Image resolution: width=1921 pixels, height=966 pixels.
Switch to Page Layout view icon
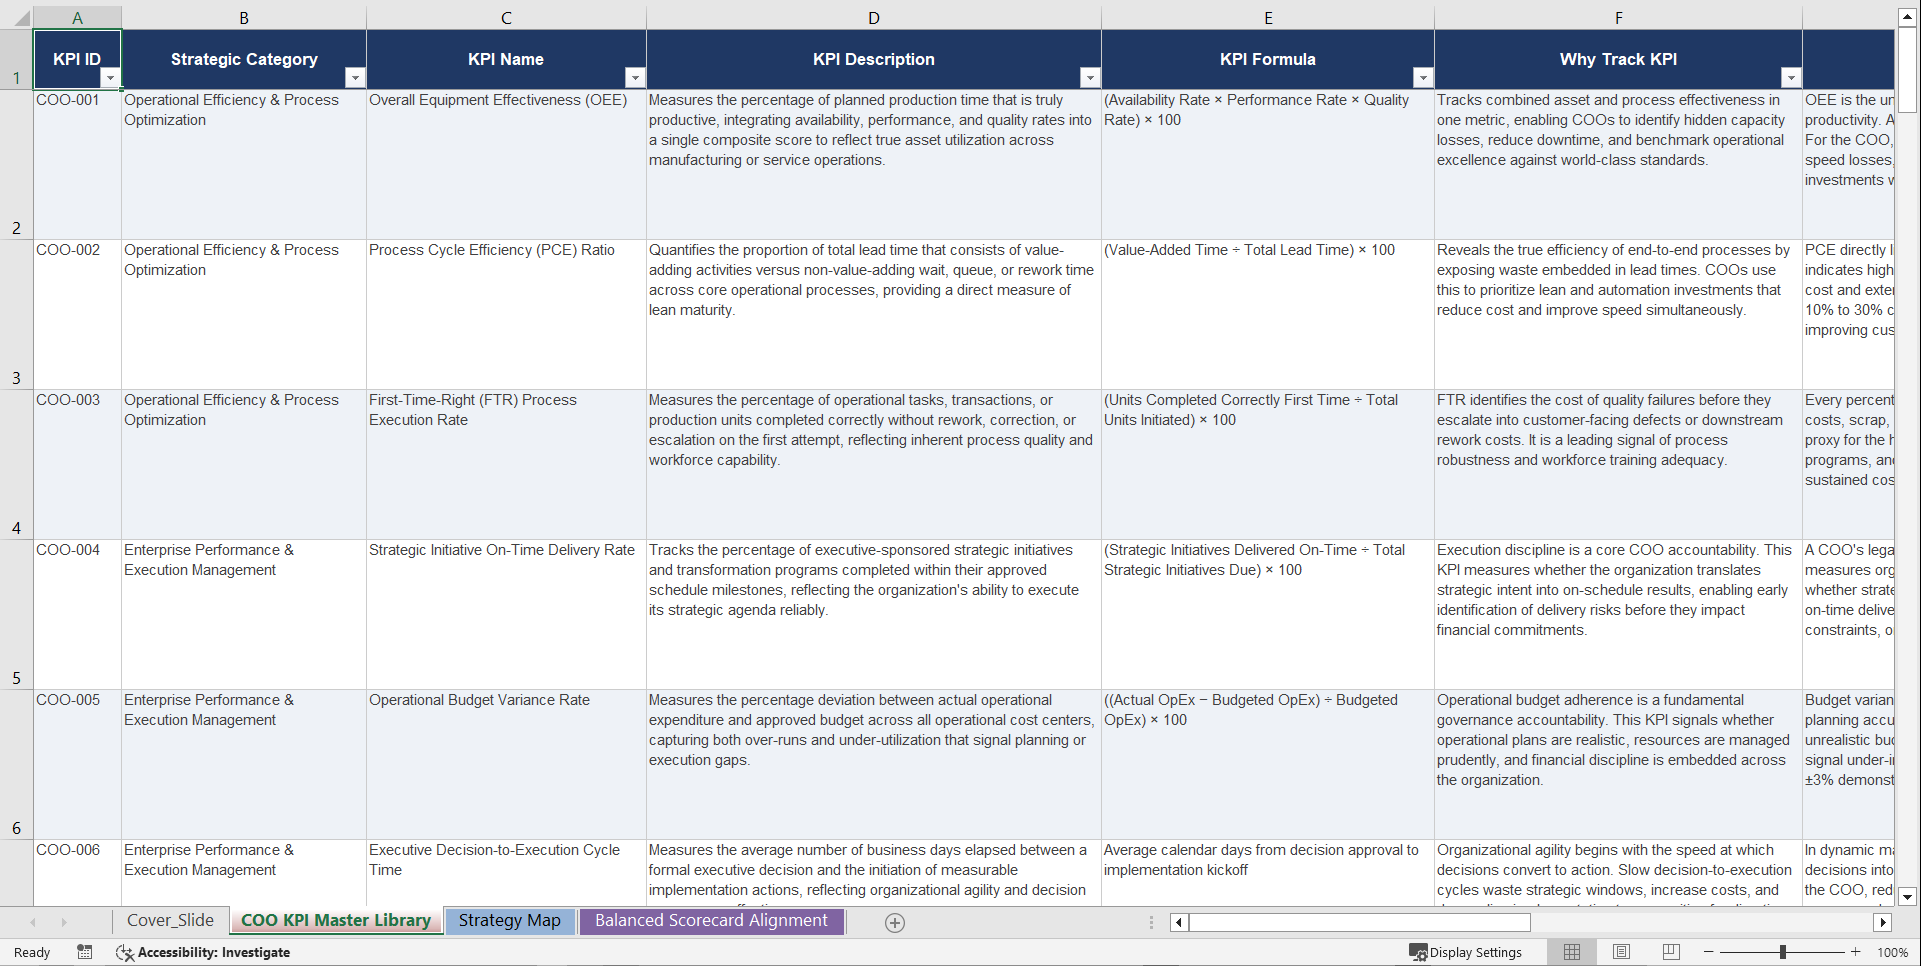(x=1622, y=952)
